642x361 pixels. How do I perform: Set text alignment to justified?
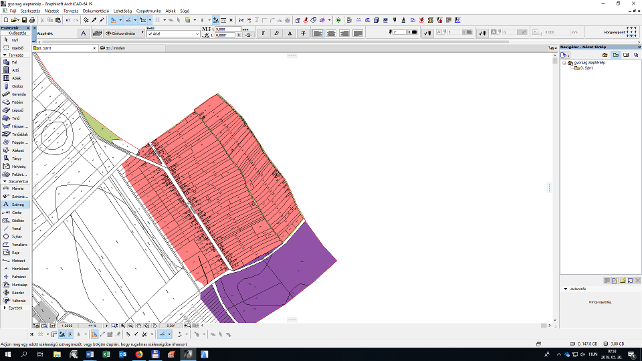[x=358, y=33]
